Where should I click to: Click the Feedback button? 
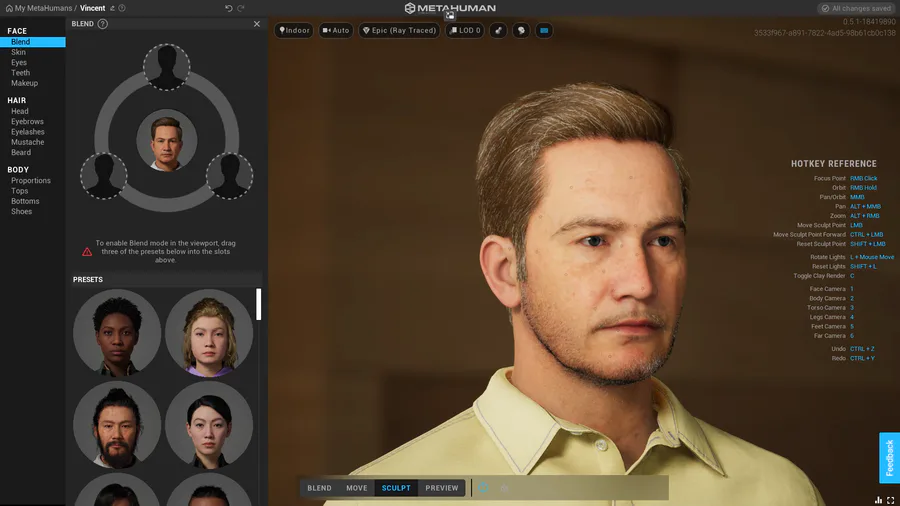pyautogui.click(x=890, y=458)
